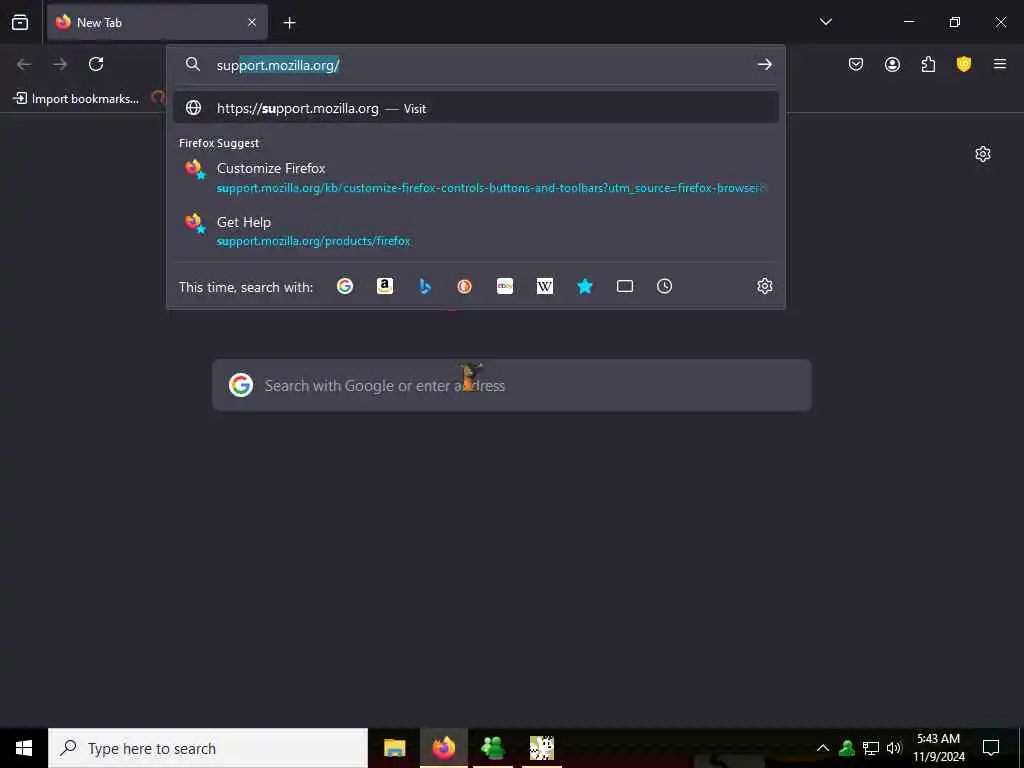Personalize New Tab with gear icon
Image resolution: width=1024 pixels, height=768 pixels.
[x=983, y=154]
